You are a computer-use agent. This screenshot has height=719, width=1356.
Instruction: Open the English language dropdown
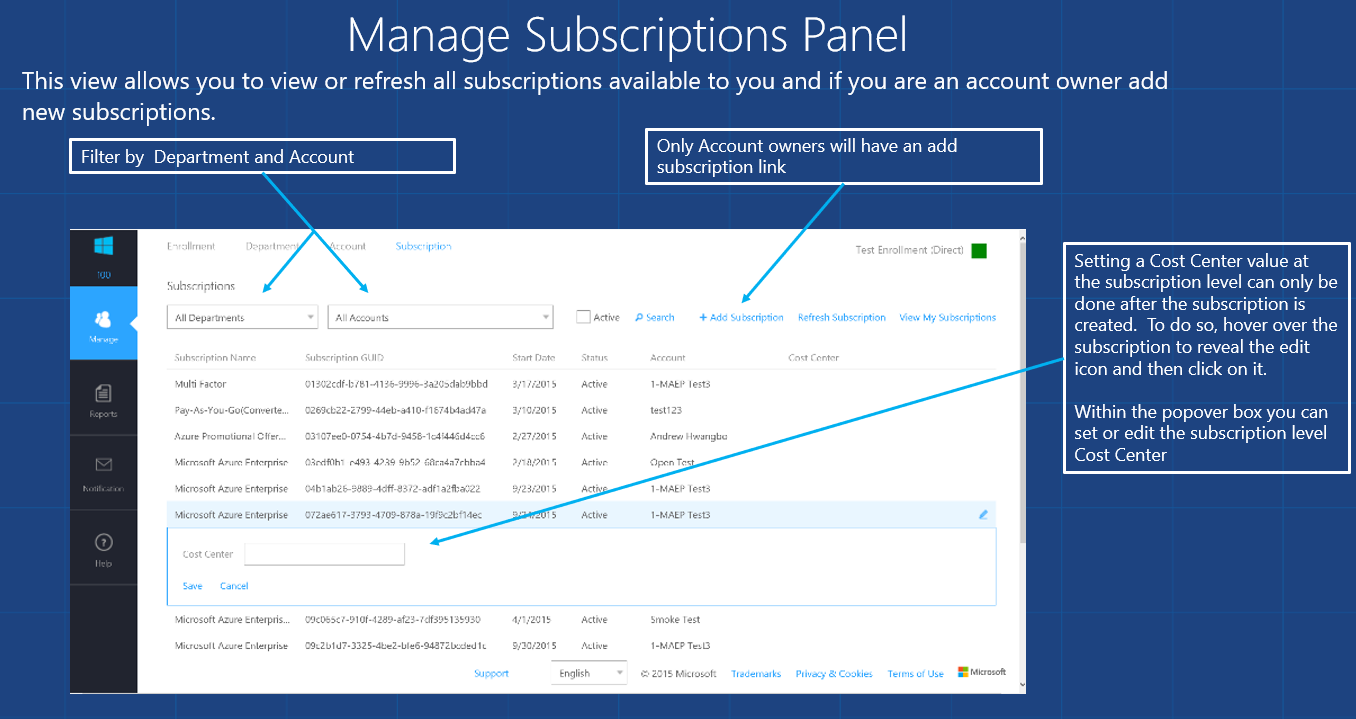(589, 673)
